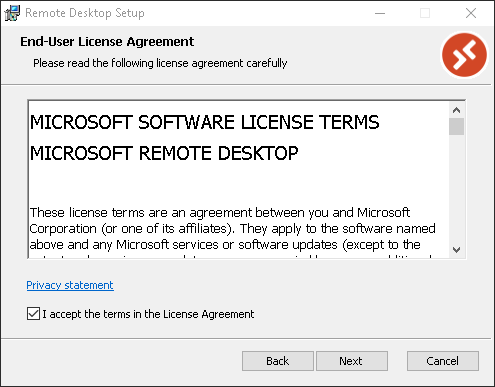Open the Privacy statement link

70,285
